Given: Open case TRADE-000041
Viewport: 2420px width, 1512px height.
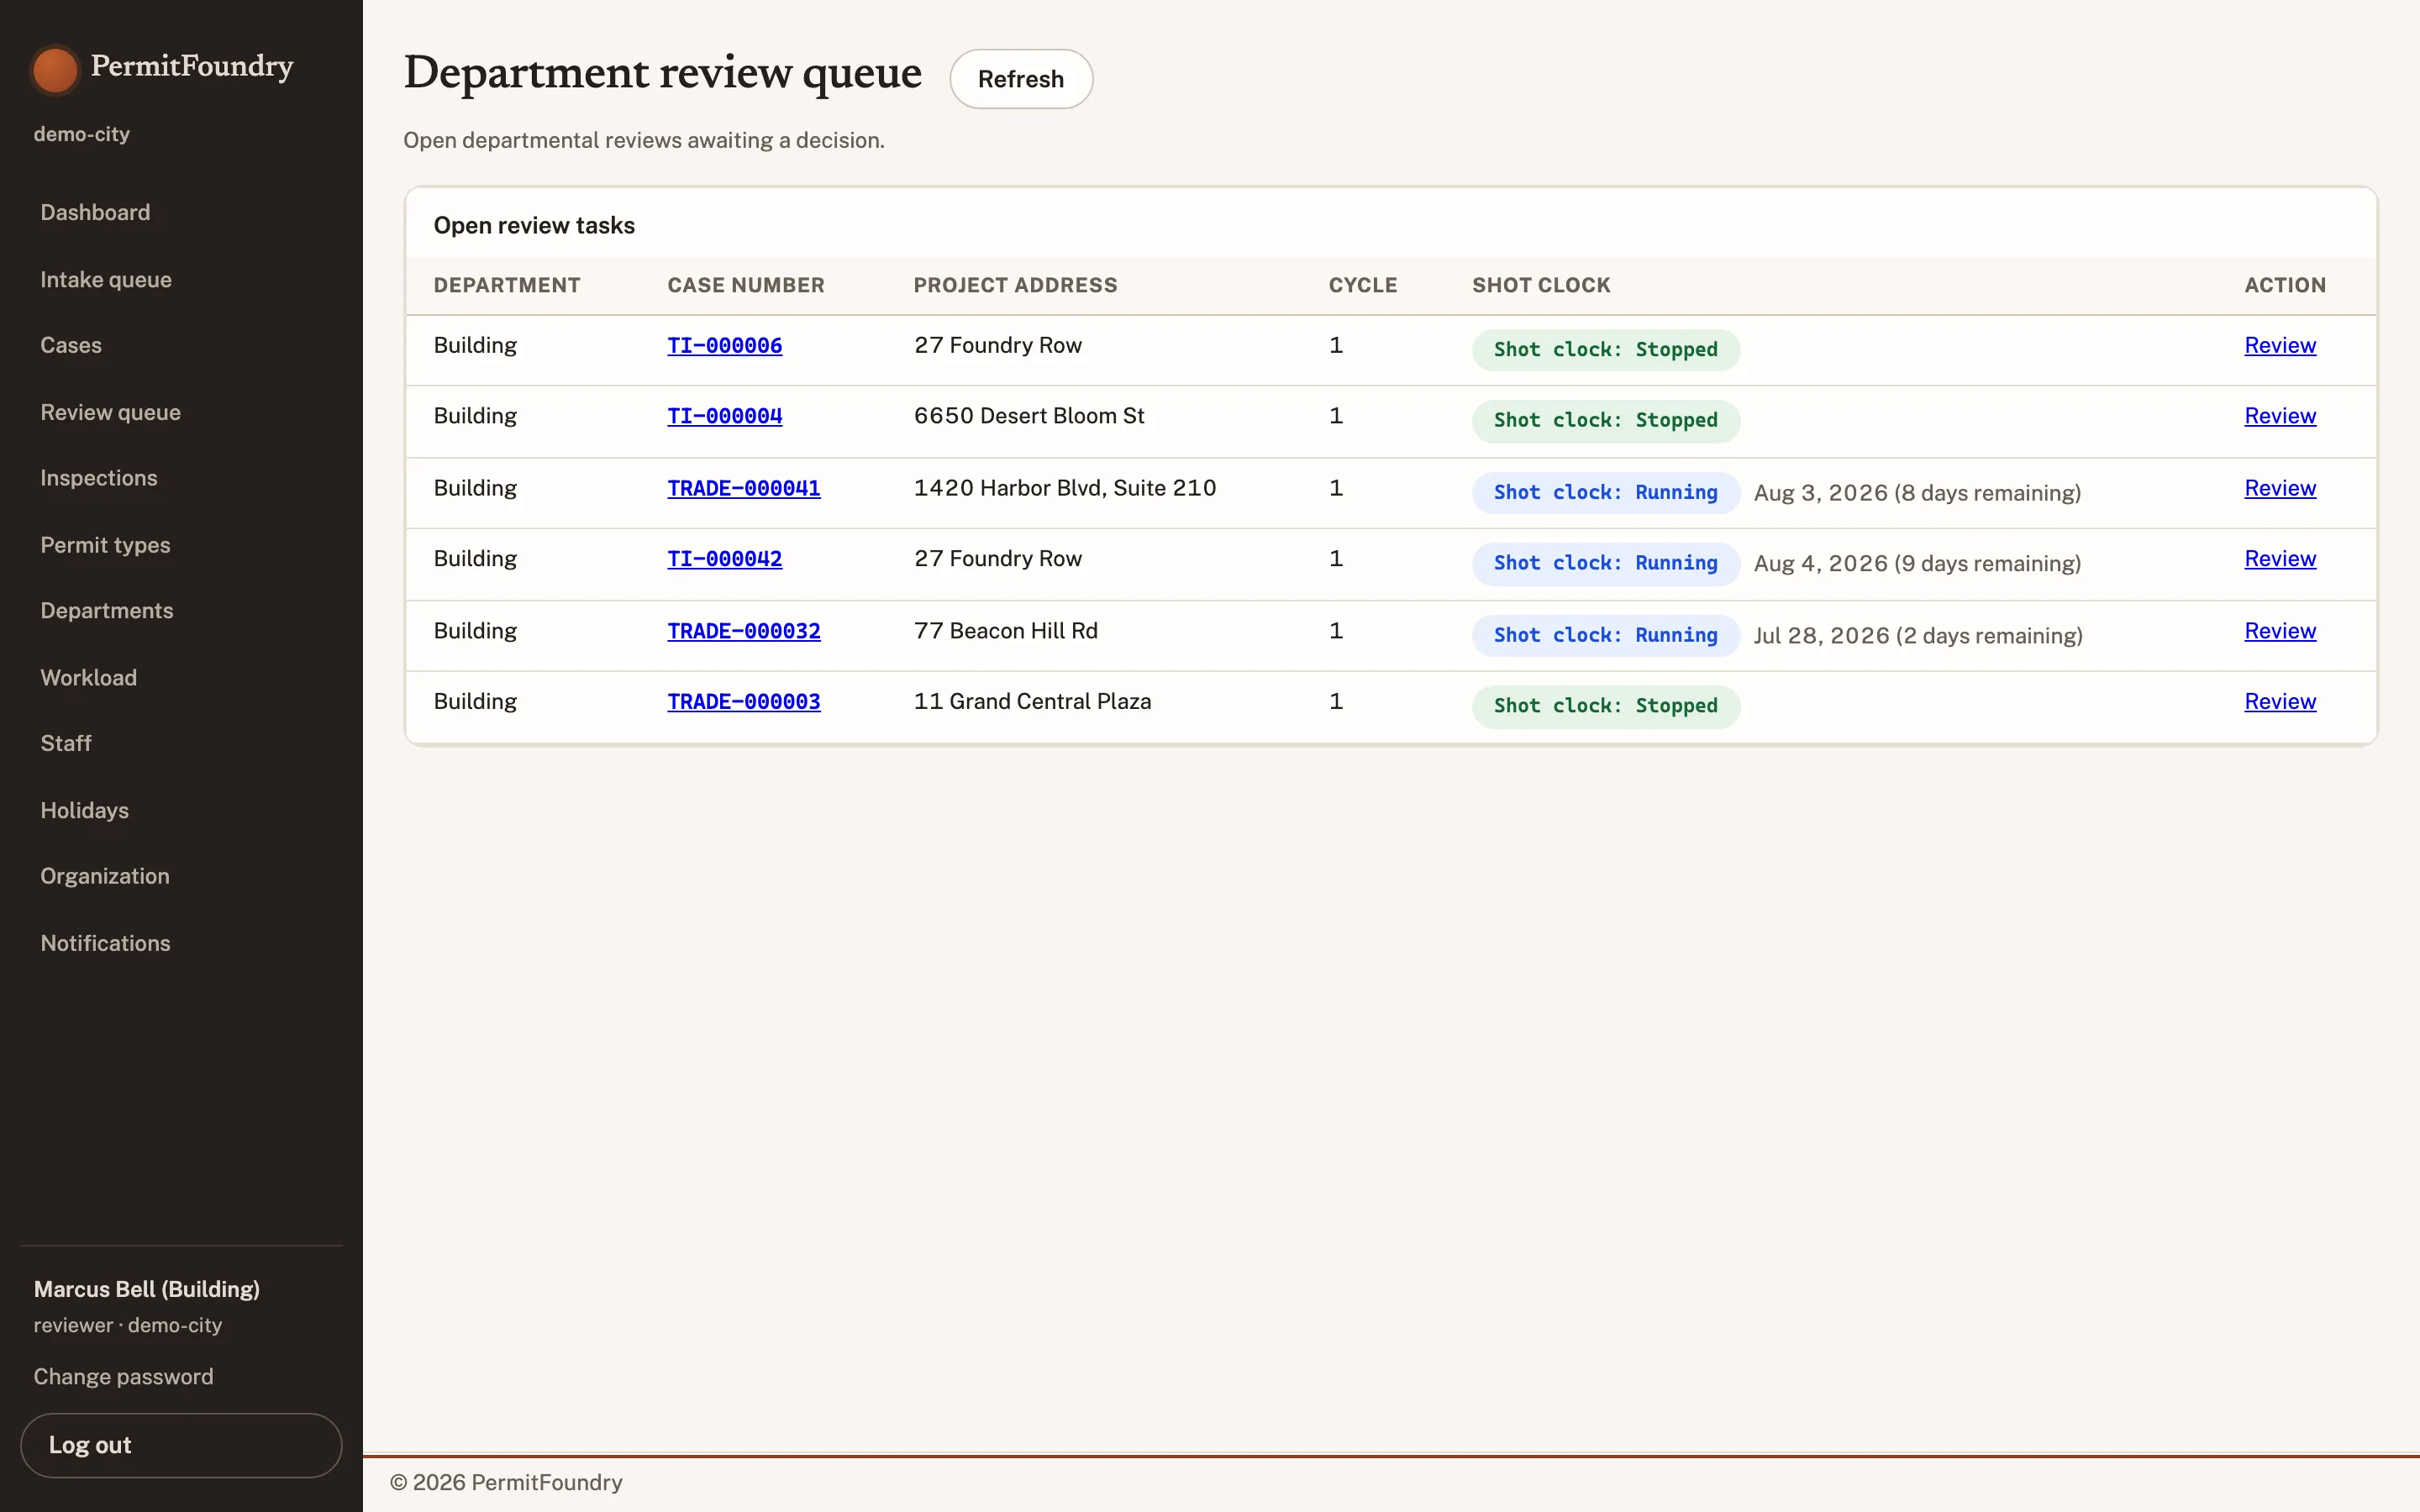Looking at the screenshot, I should click(x=743, y=489).
